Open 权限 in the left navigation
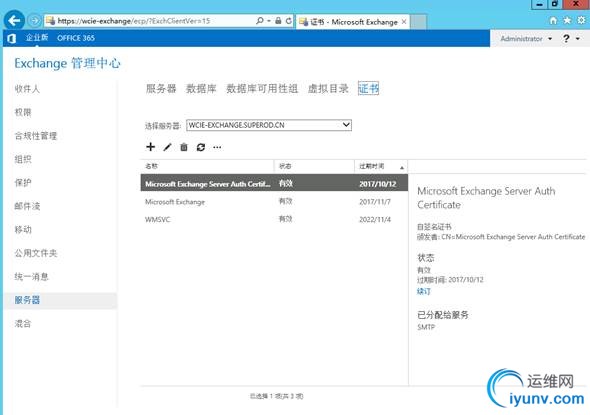This screenshot has height=415, width=590. tap(23, 112)
